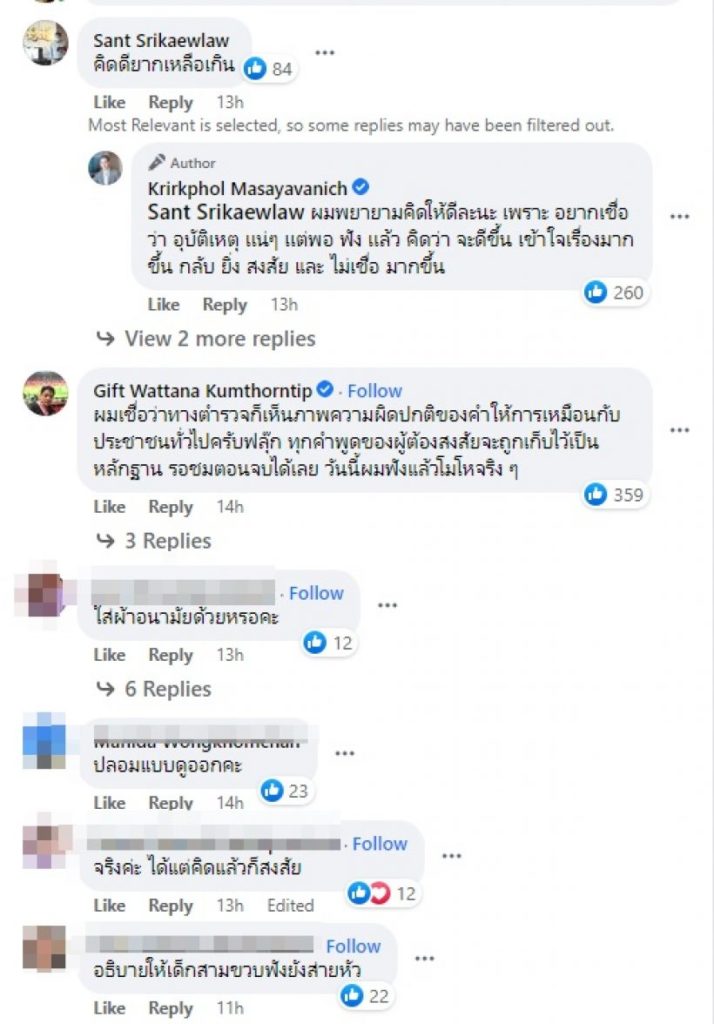Like Sant Srikaewlaw's comment
Image resolution: width=714 pixels, height=1024 pixels.
pos(109,103)
